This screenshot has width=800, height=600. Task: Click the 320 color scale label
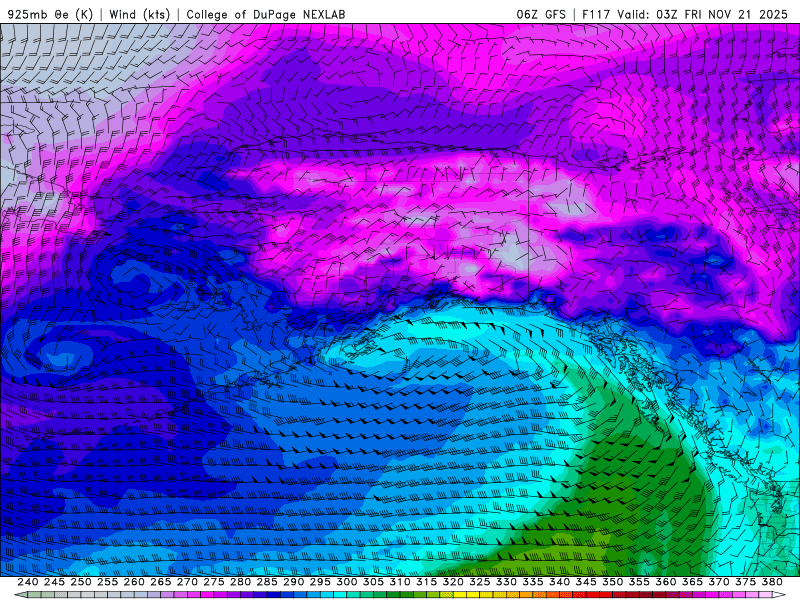click(453, 582)
